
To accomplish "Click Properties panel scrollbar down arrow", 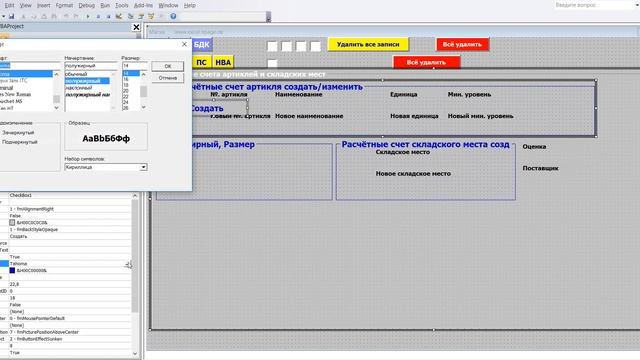I will pyautogui.click(x=135, y=353).
